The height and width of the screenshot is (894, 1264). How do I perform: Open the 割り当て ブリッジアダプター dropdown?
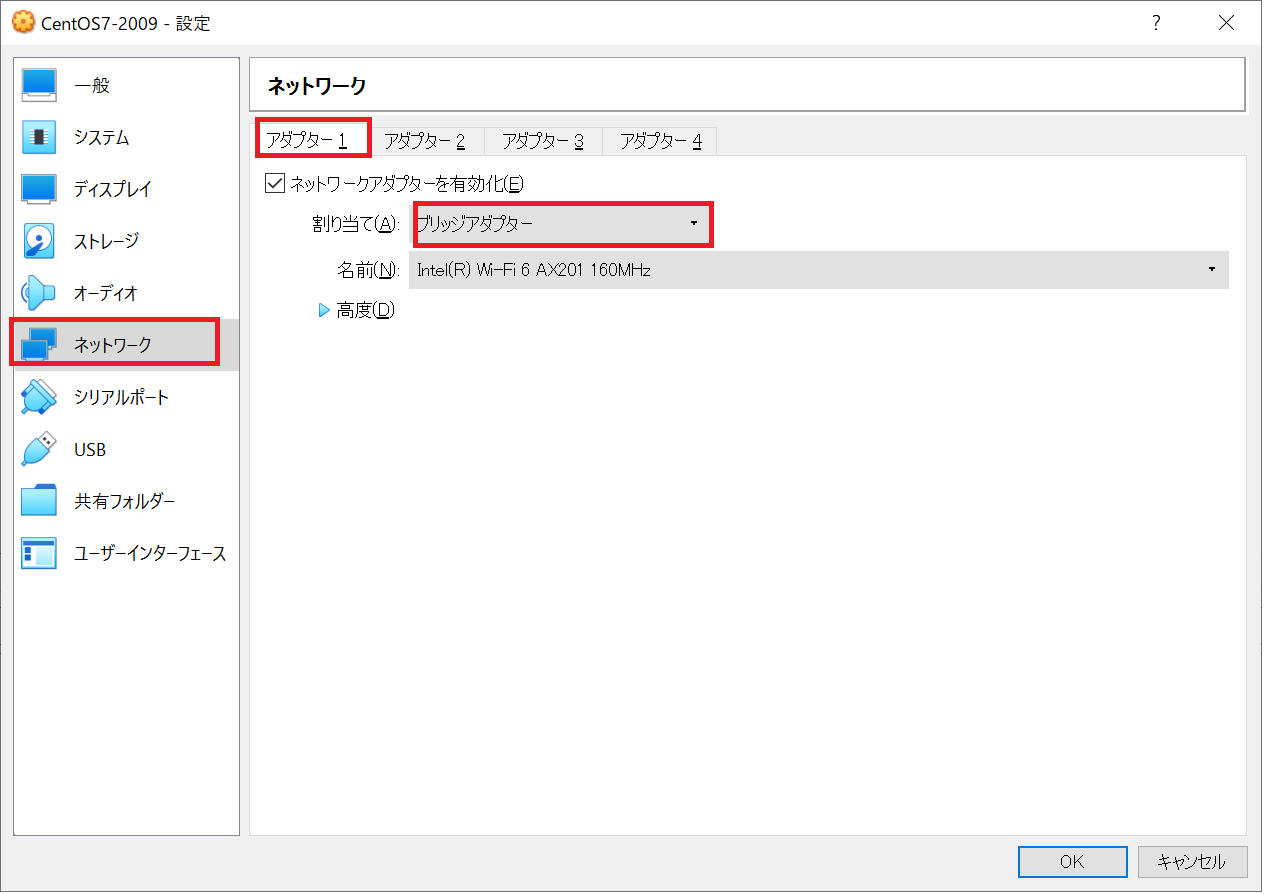(x=562, y=224)
